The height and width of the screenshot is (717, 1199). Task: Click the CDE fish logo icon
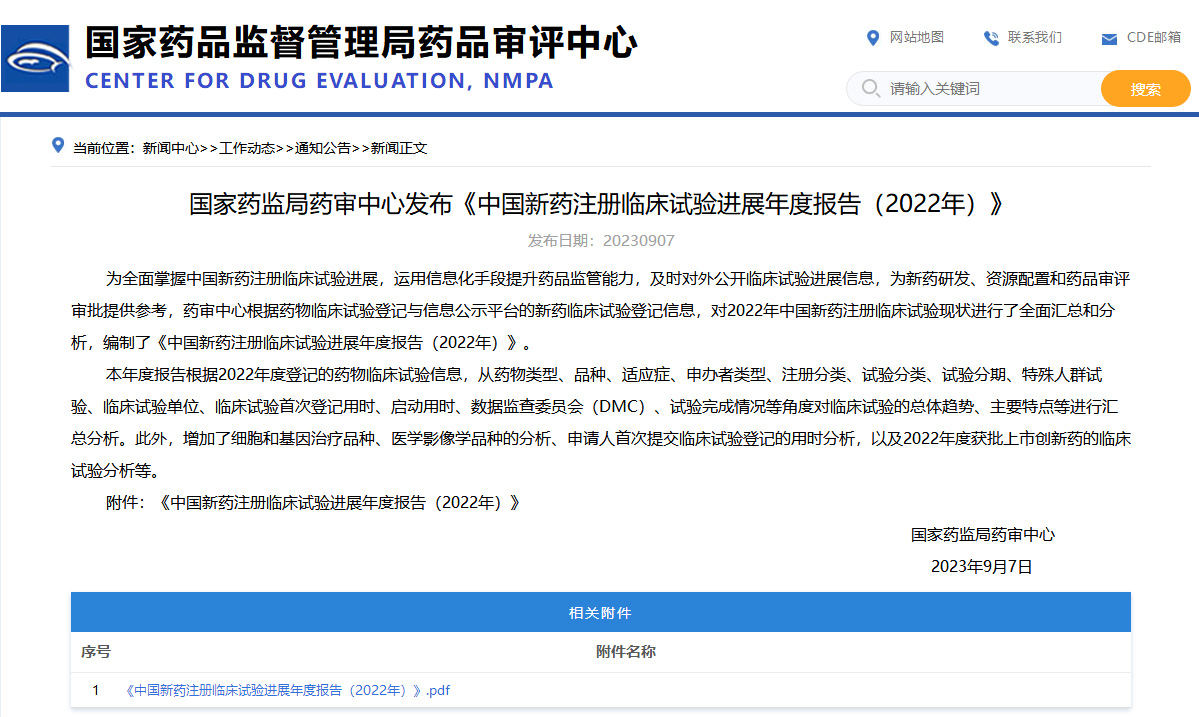[x=35, y=58]
